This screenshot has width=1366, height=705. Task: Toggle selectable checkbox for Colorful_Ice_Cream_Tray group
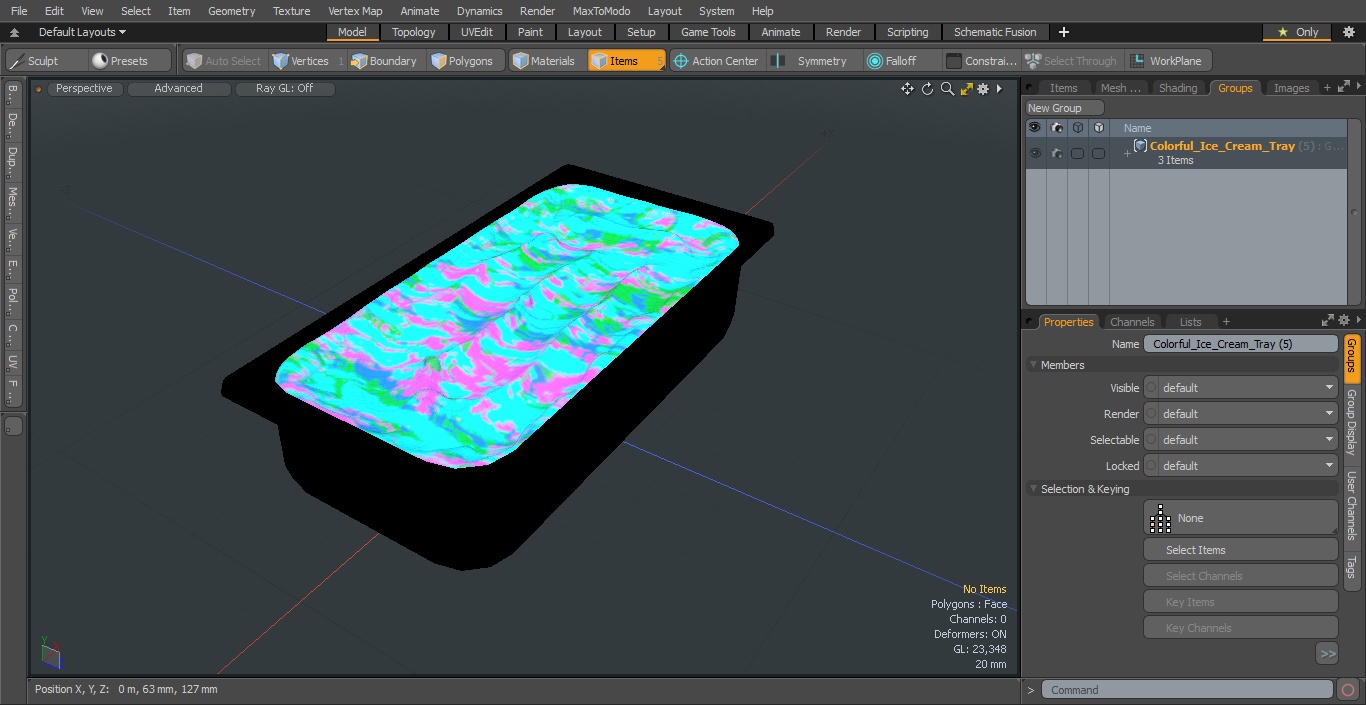(1077, 153)
